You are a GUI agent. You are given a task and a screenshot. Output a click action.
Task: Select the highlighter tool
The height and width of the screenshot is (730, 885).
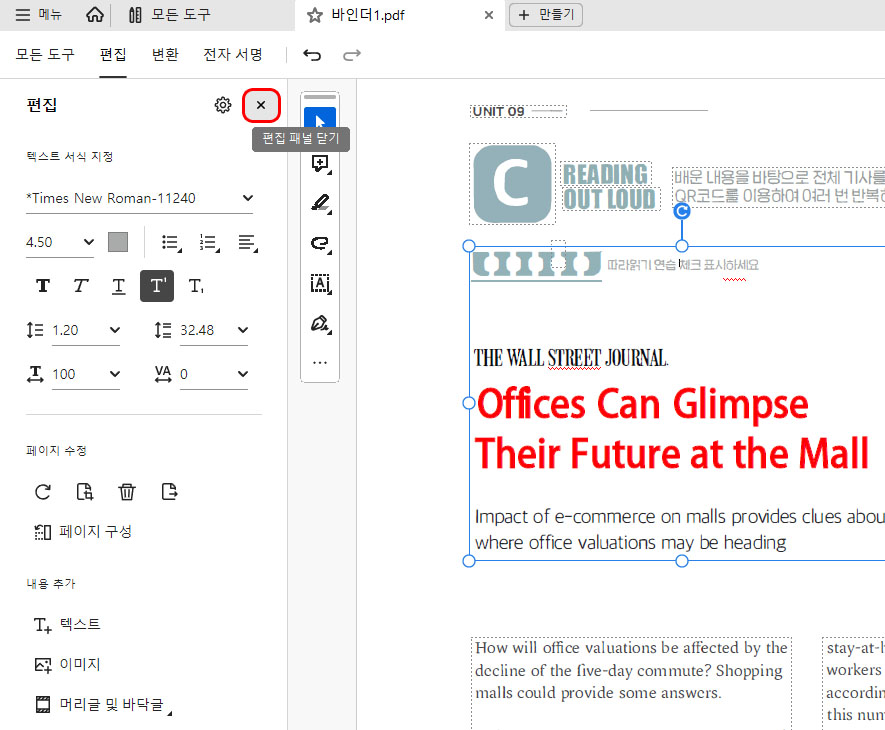320,203
